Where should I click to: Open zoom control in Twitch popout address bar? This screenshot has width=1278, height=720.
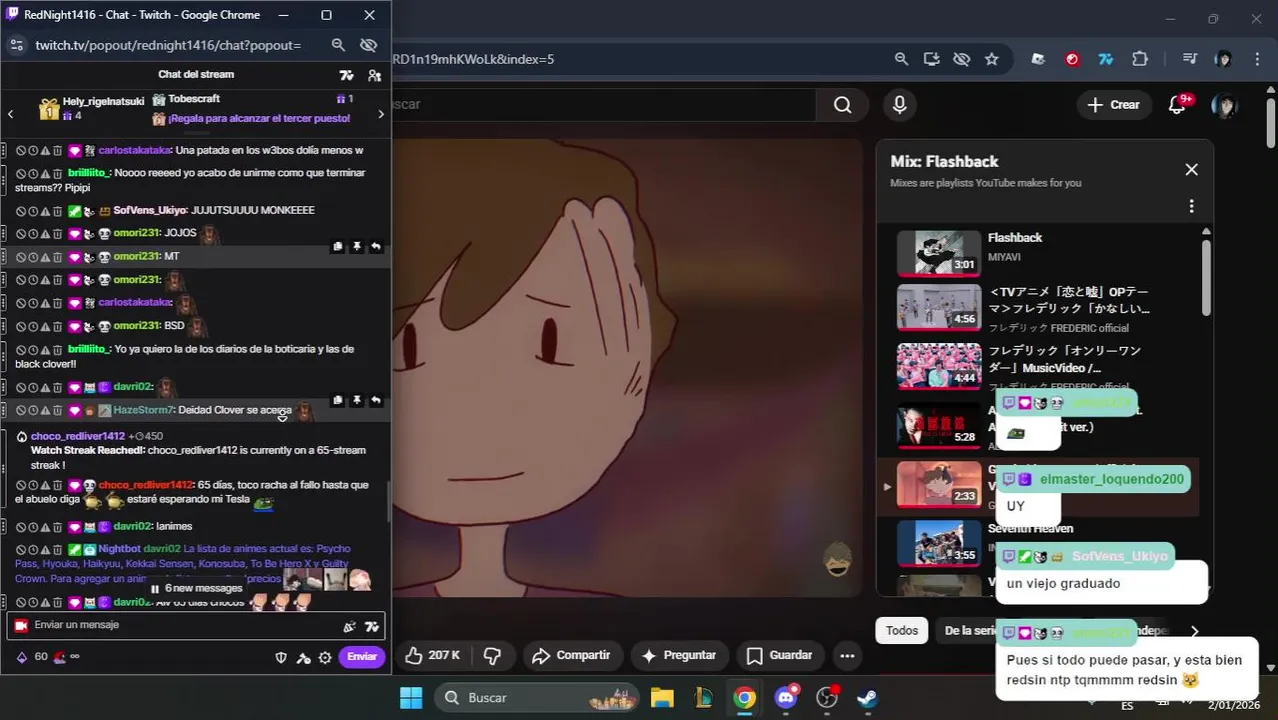338,45
